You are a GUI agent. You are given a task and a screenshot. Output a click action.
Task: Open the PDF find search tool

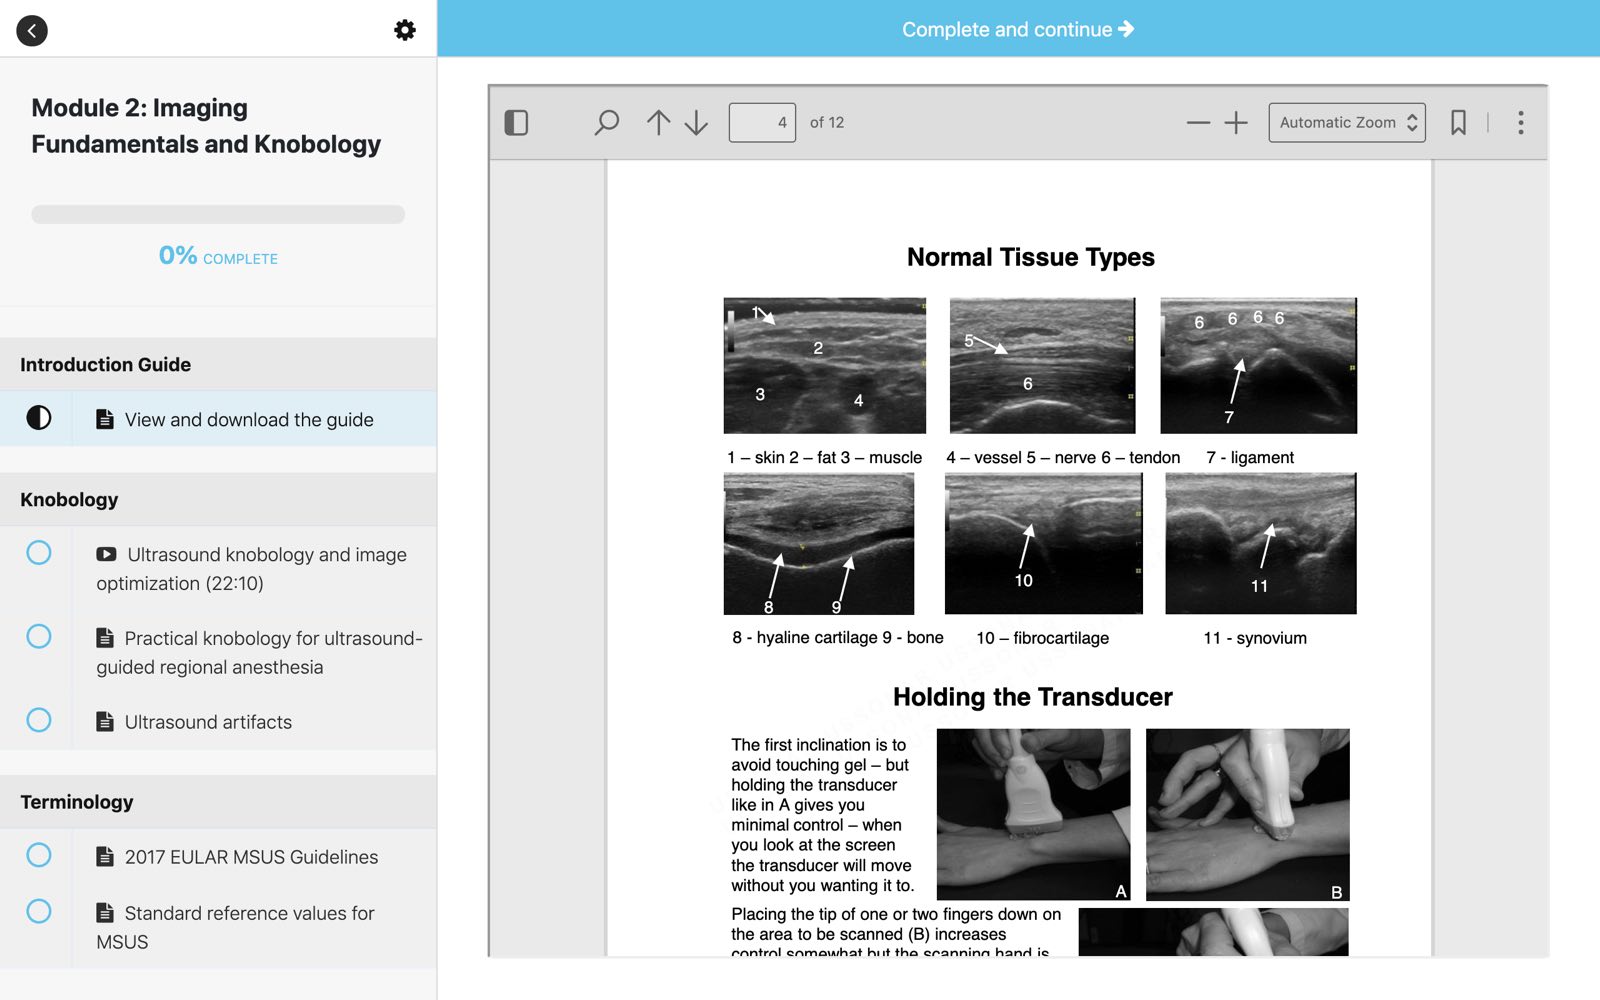pos(606,123)
